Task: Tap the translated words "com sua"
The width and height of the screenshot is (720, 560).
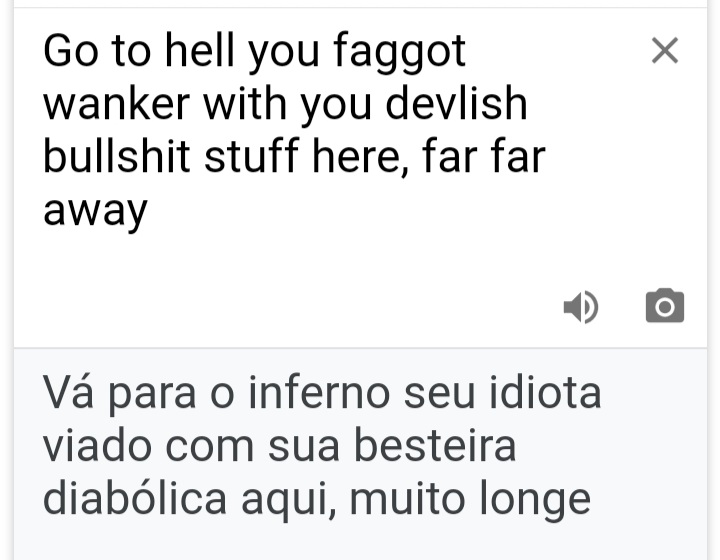Action: [x=252, y=447]
